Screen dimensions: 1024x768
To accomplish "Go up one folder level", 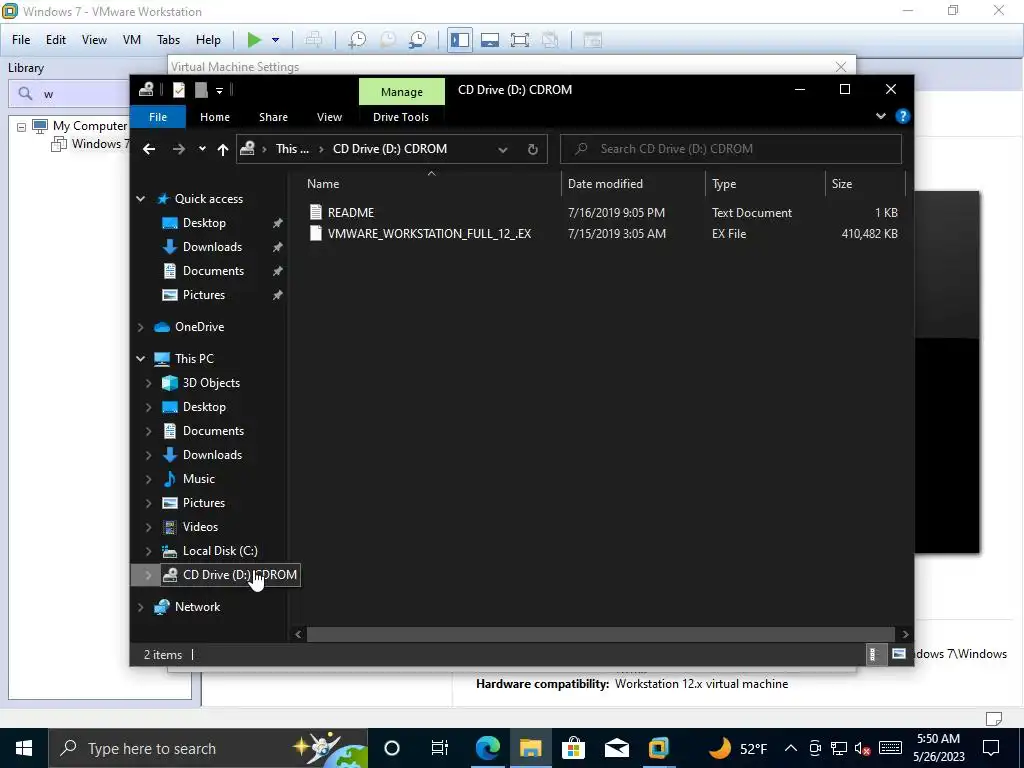I will 223,150.
